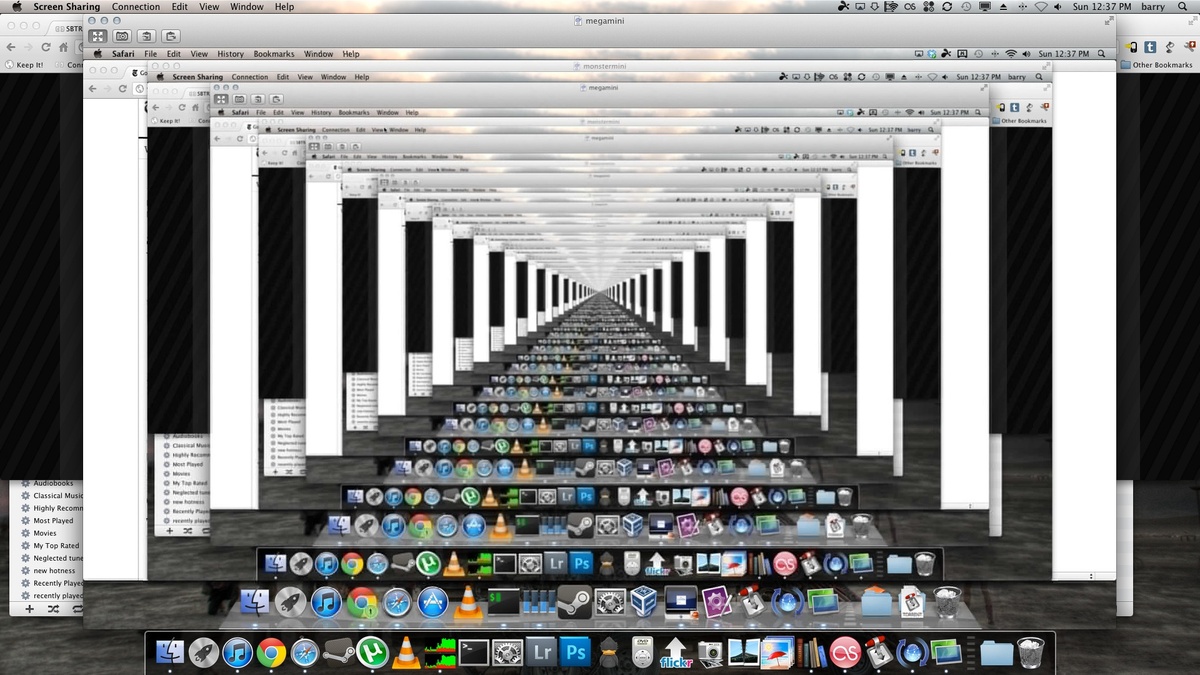Open Finder in second dock from bottom
The width and height of the screenshot is (1200, 675).
[x=257, y=603]
